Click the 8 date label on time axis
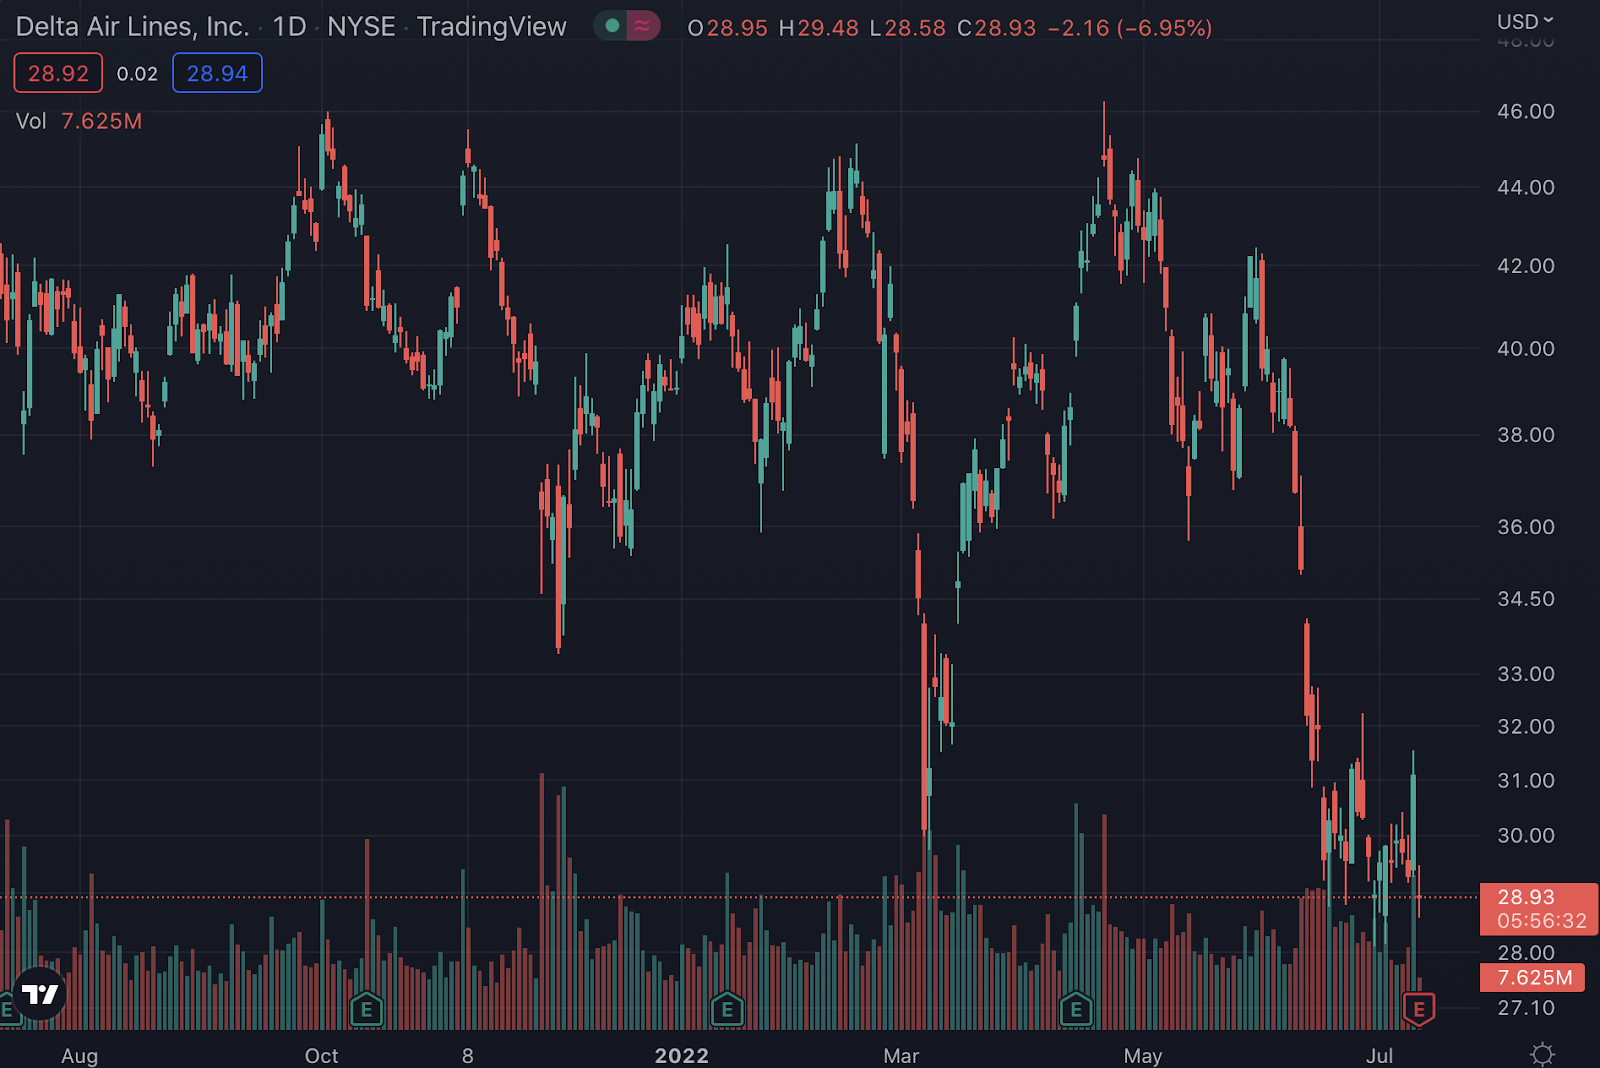The image size is (1600, 1068). coord(467,1055)
